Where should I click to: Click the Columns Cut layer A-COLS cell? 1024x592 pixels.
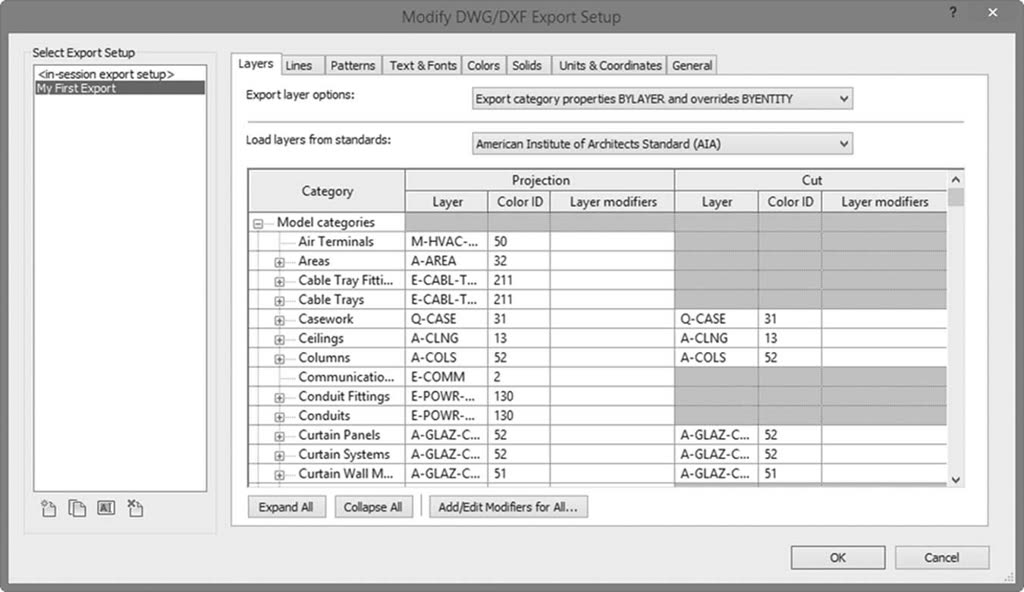[716, 357]
